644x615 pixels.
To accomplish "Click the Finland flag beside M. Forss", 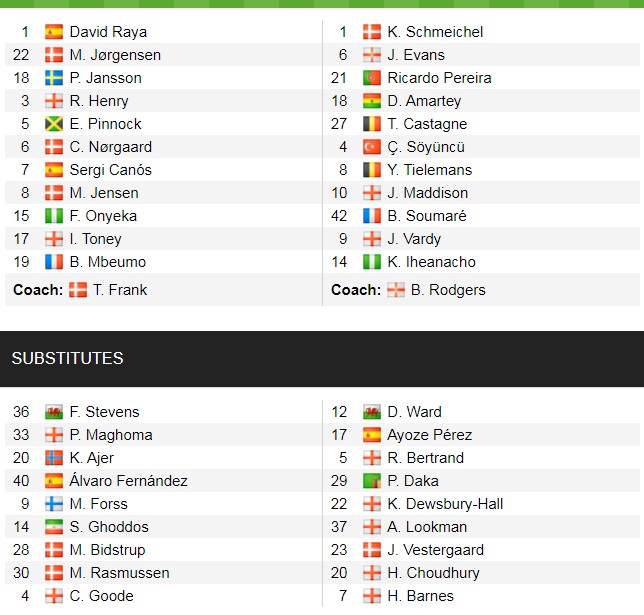I will click(x=54, y=504).
